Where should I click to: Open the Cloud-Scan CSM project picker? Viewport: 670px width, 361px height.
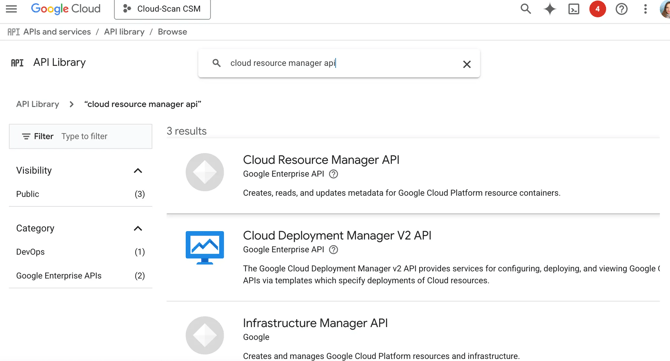coord(162,9)
